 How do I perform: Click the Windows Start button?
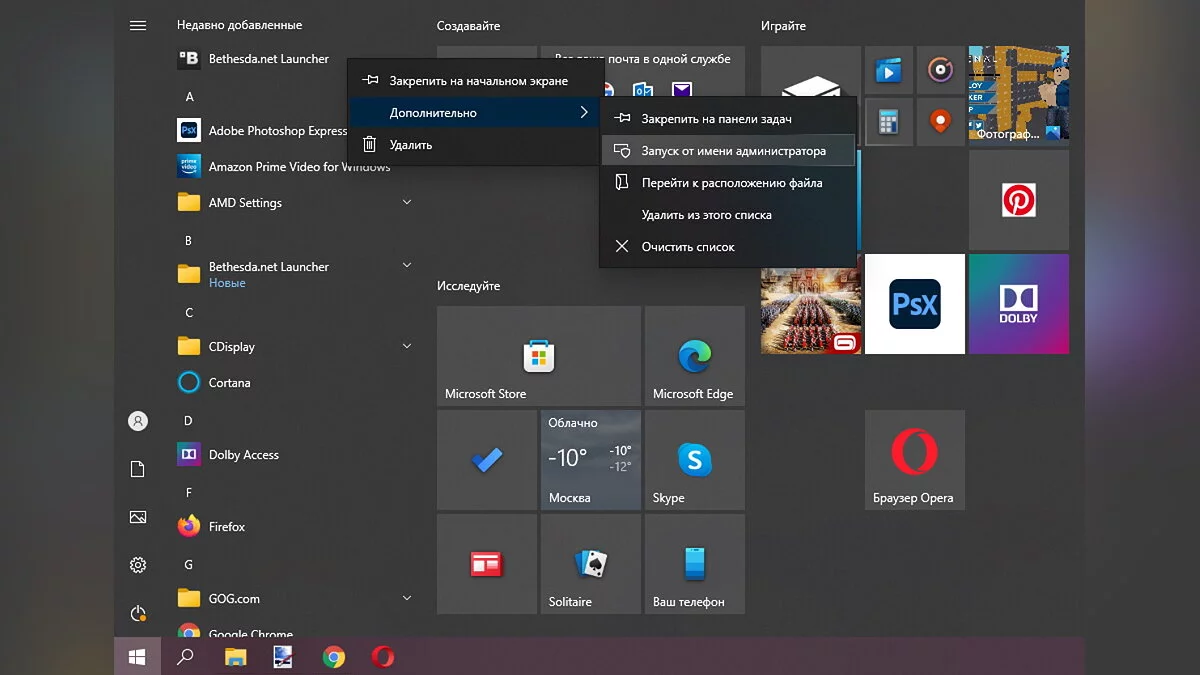(137, 657)
